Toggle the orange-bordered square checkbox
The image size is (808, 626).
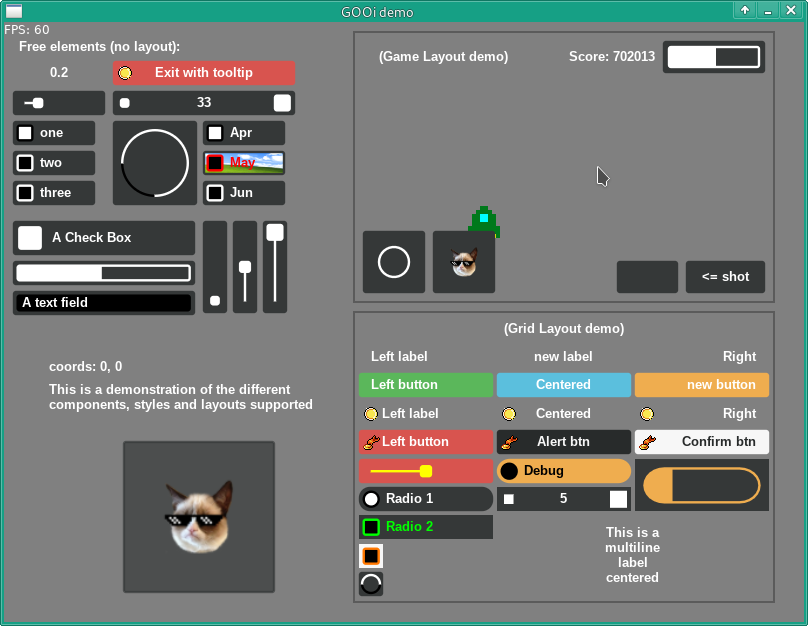point(371,556)
